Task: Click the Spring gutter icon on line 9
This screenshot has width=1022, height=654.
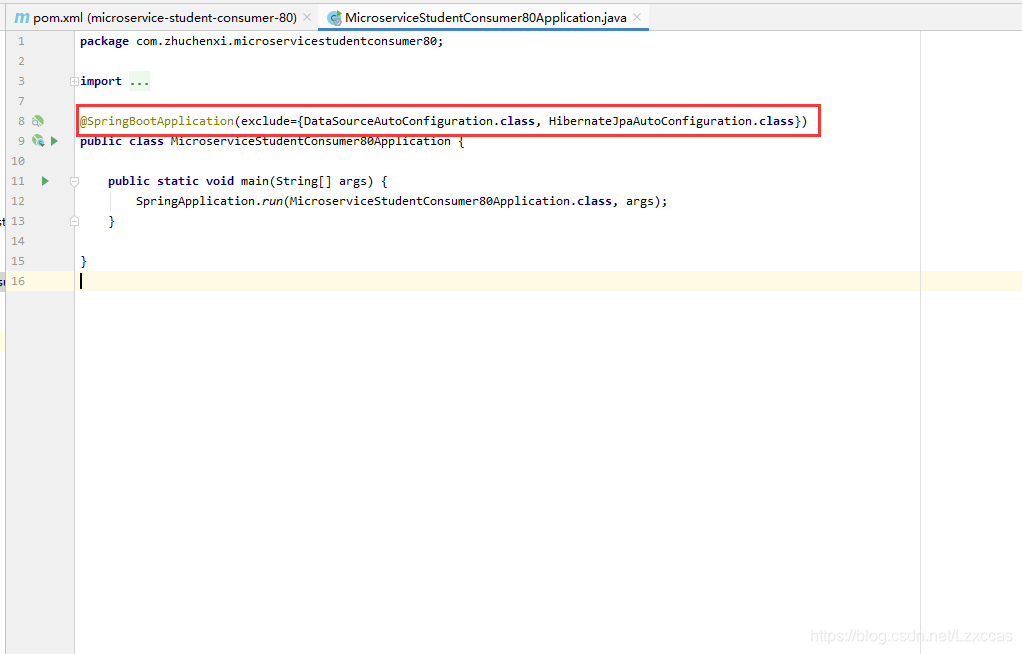Action: coord(38,141)
